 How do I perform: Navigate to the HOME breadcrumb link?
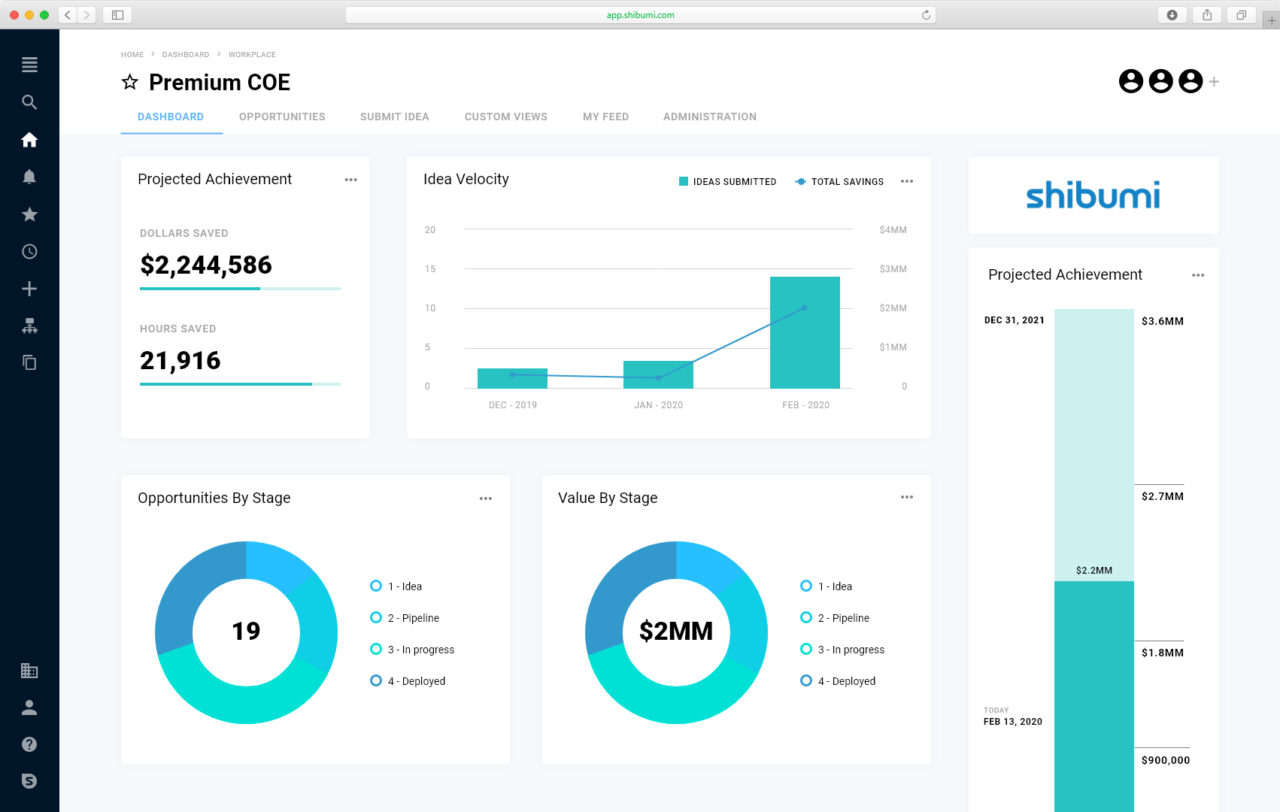(x=131, y=54)
